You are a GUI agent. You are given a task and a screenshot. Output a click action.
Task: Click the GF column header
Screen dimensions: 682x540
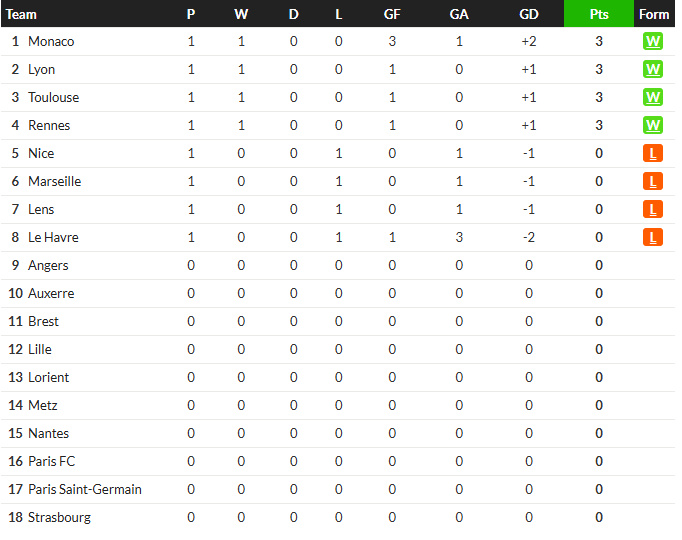coord(392,14)
